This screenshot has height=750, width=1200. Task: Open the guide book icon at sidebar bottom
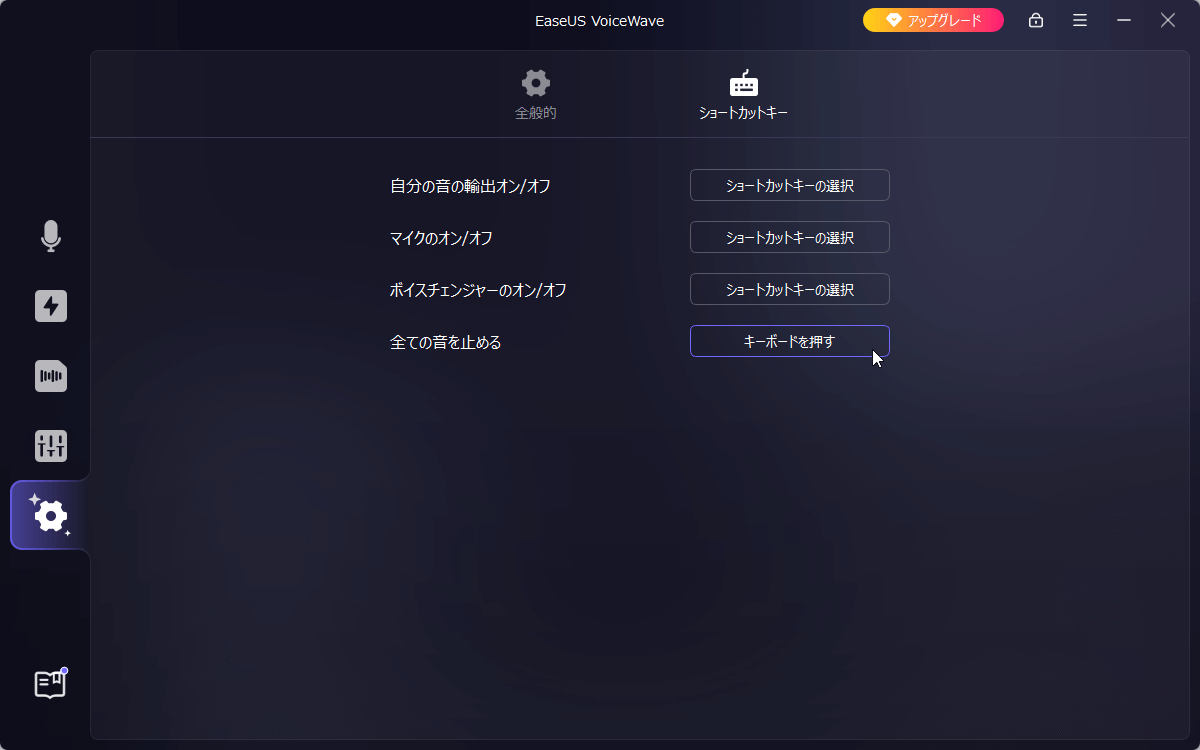pos(50,685)
